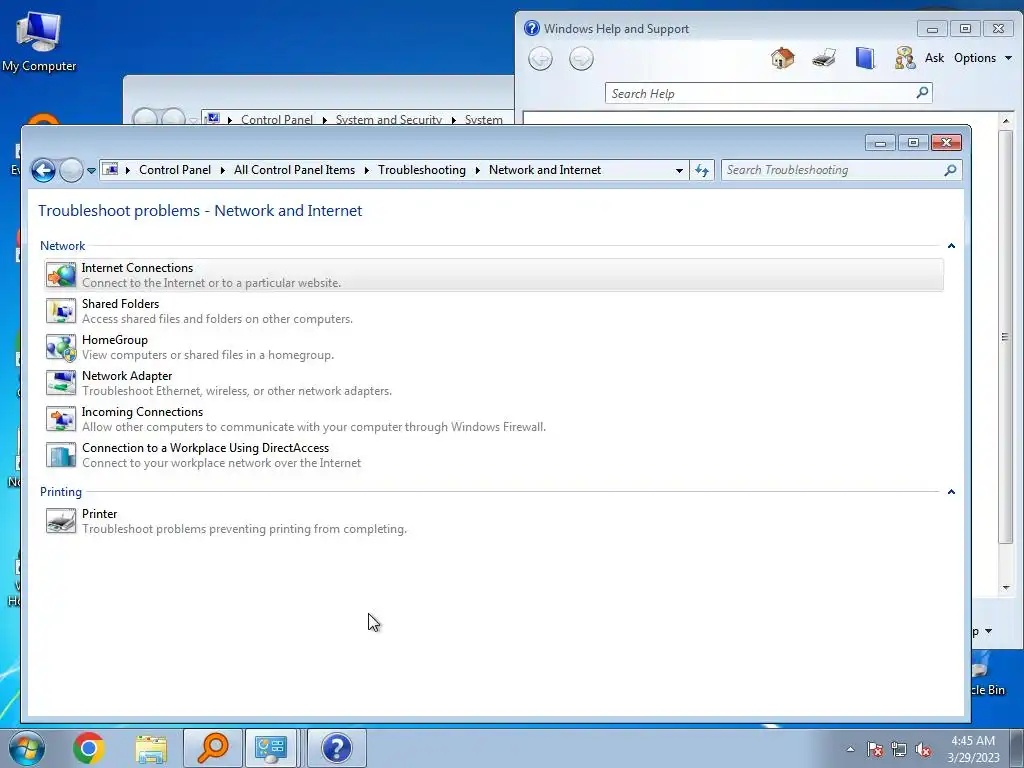Click System and Security in the background window
Screen dimensions: 1024x768
389,120
